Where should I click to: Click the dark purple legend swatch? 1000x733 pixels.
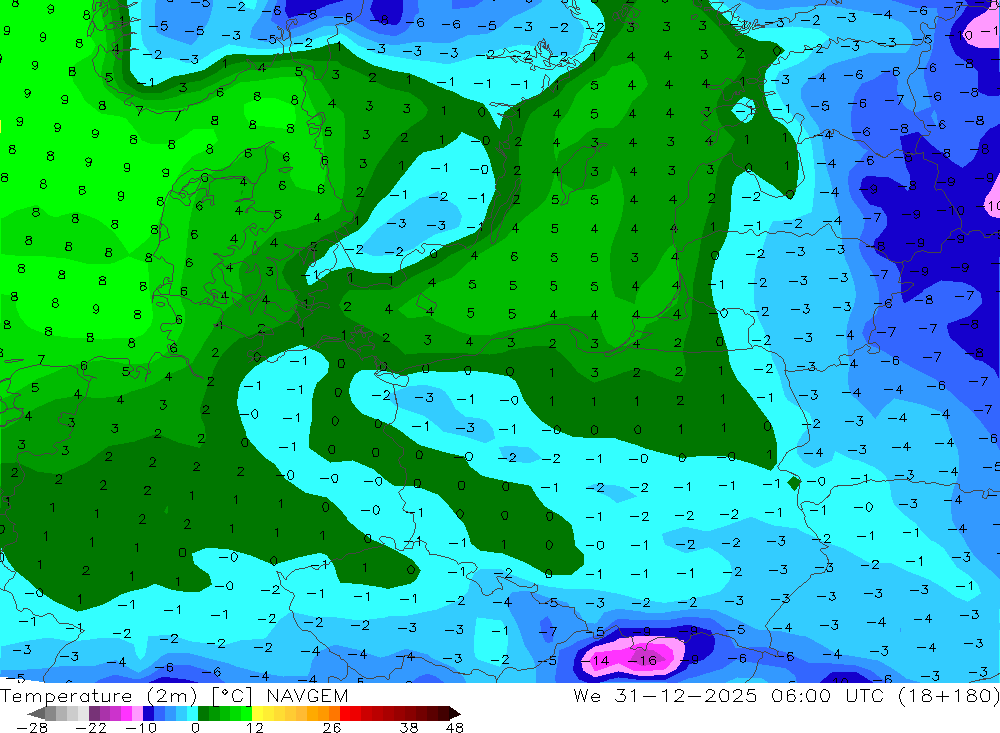(94, 713)
